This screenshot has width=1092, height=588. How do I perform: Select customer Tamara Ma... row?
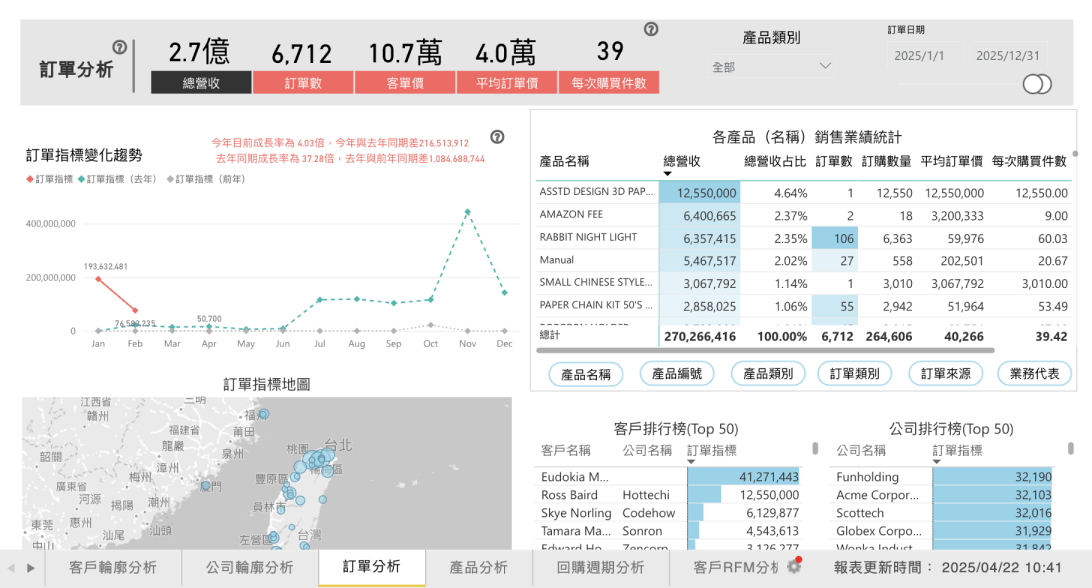(670, 531)
